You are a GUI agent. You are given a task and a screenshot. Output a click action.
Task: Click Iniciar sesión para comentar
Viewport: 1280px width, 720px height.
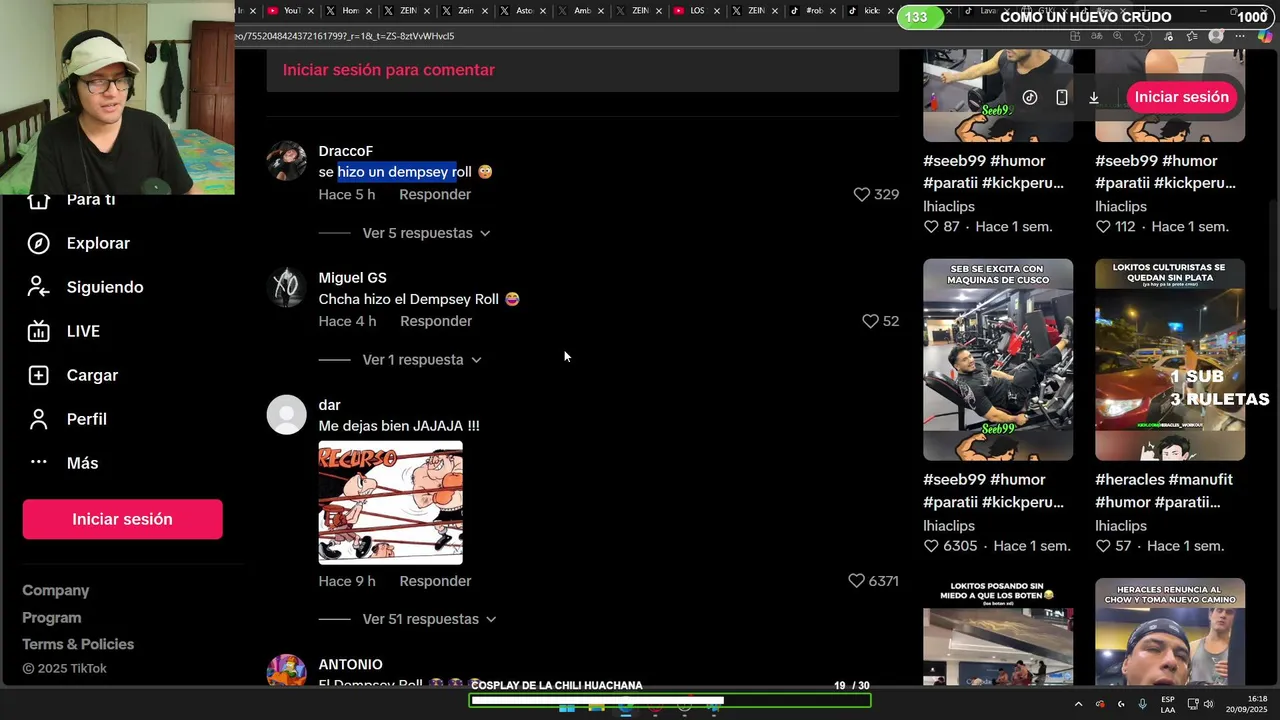[389, 70]
